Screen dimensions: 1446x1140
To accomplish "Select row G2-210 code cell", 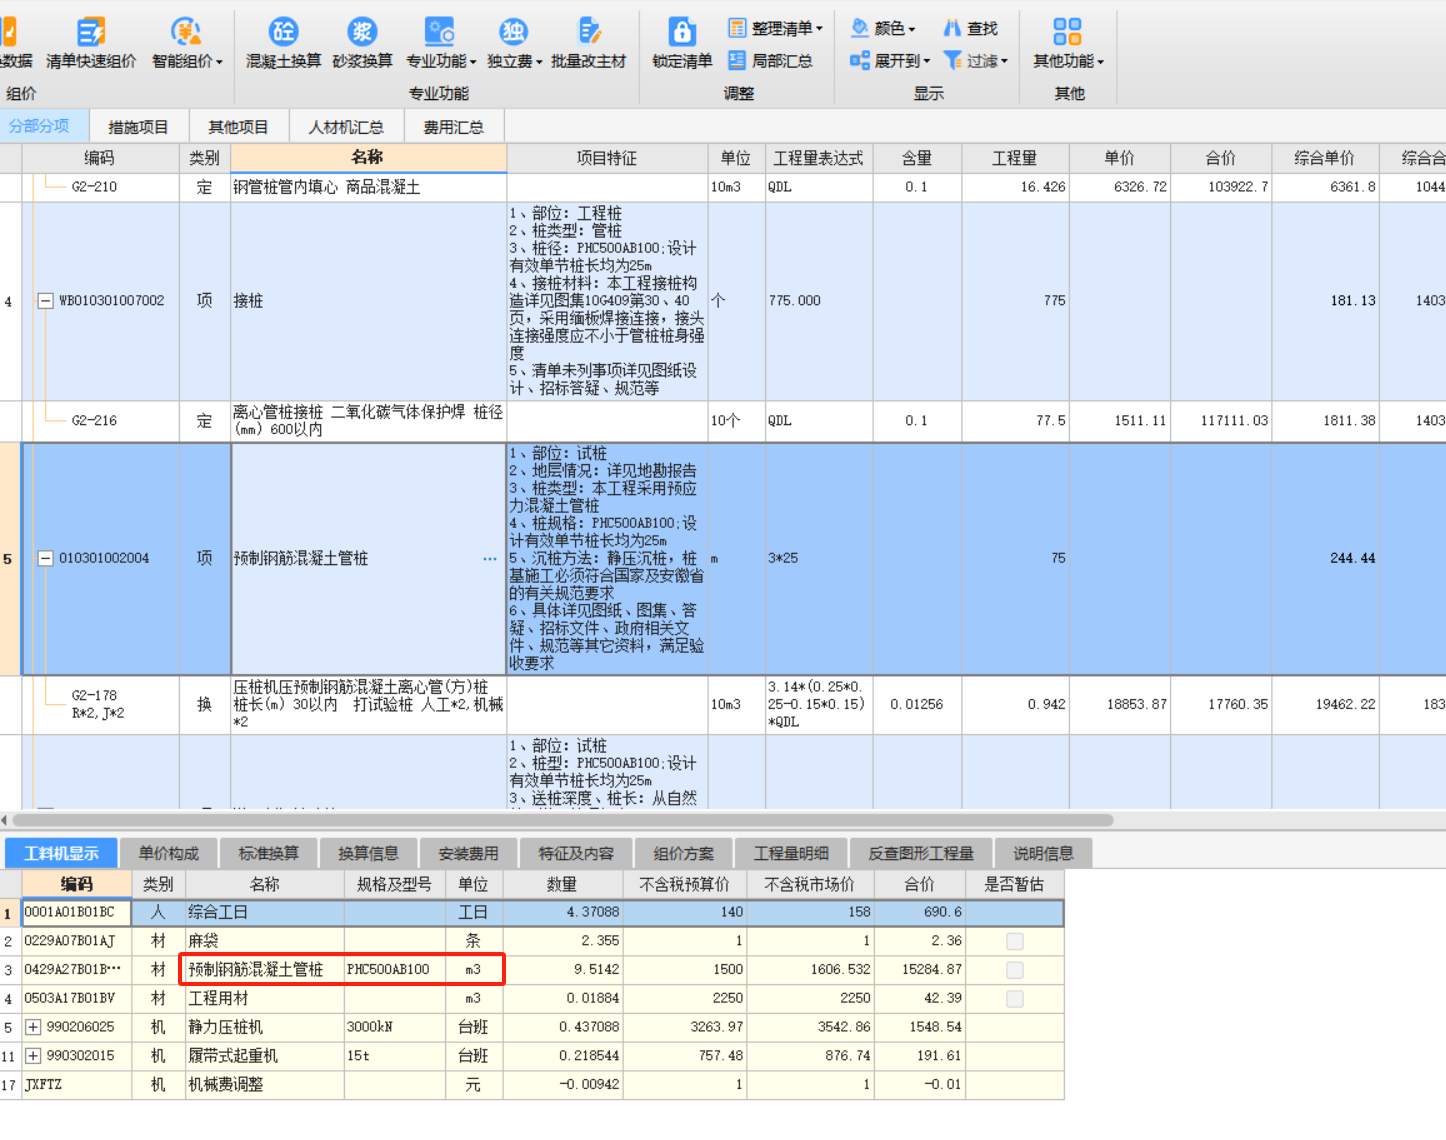I will [101, 187].
